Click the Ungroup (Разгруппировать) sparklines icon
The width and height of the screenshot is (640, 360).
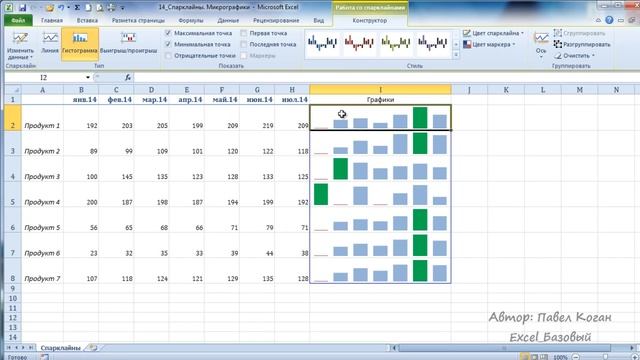point(558,44)
